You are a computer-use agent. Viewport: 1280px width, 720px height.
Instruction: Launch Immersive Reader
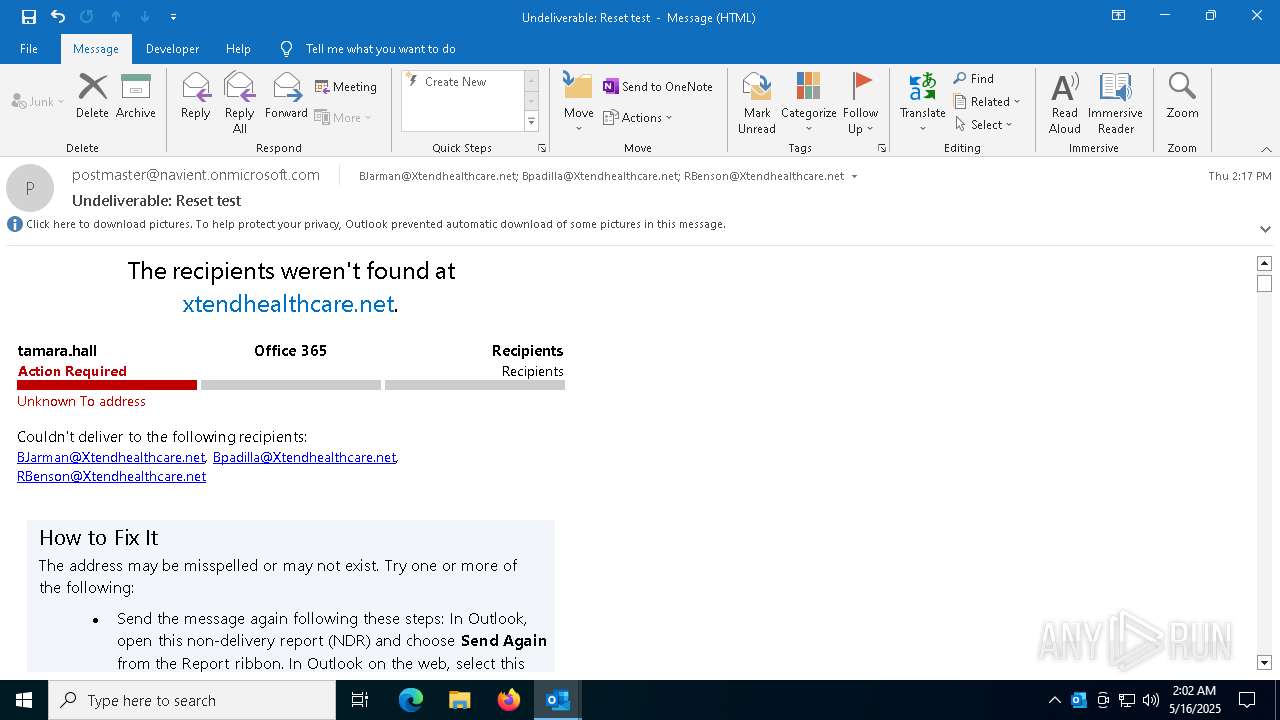(1115, 102)
